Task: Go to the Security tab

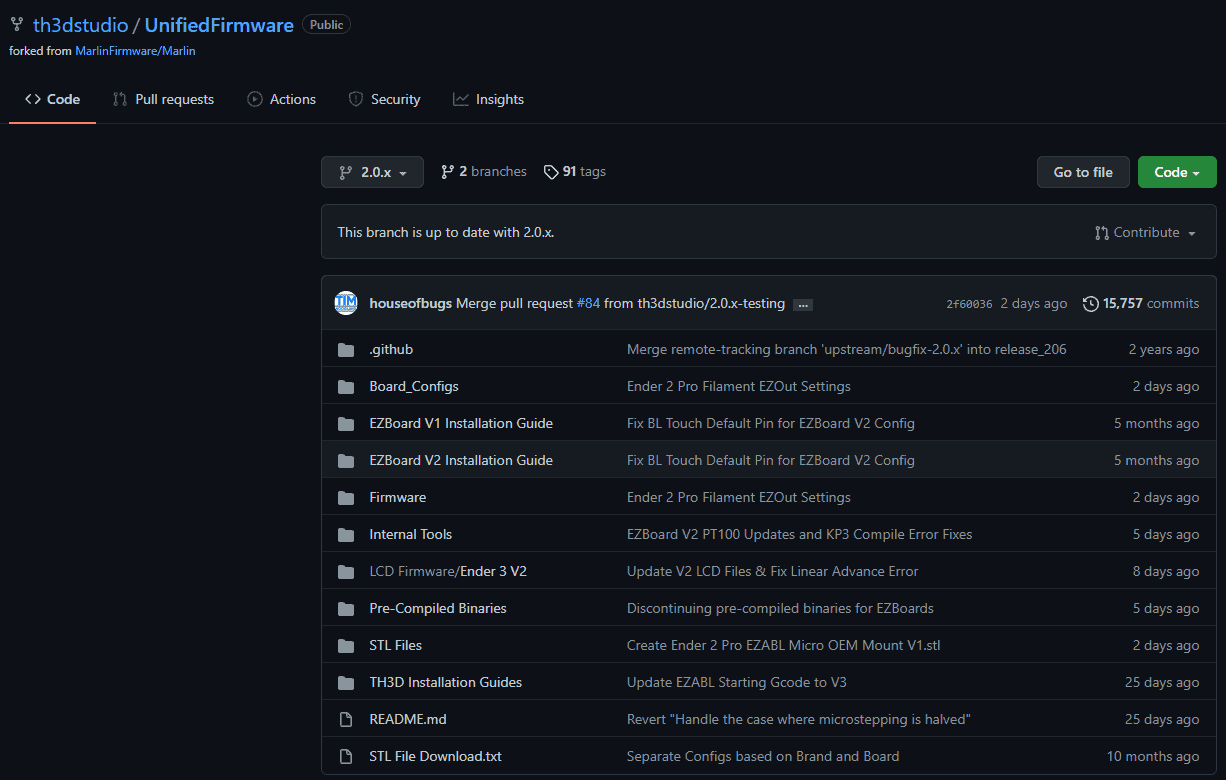Action: tap(385, 99)
